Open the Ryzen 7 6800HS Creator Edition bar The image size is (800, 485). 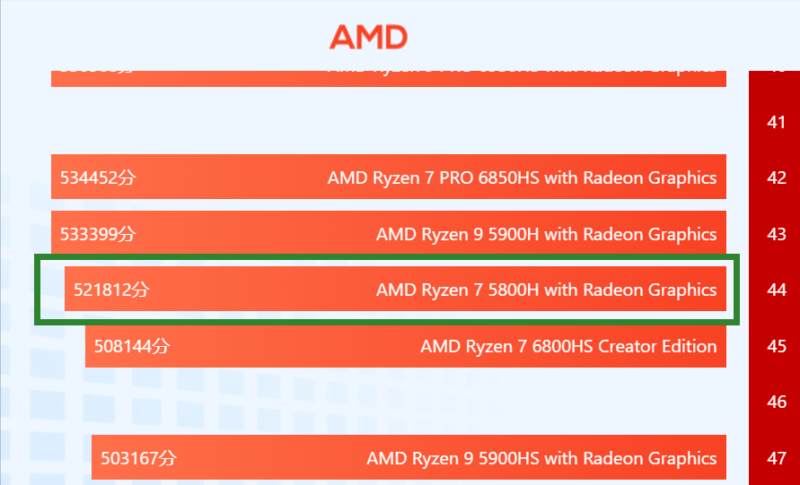568,346
